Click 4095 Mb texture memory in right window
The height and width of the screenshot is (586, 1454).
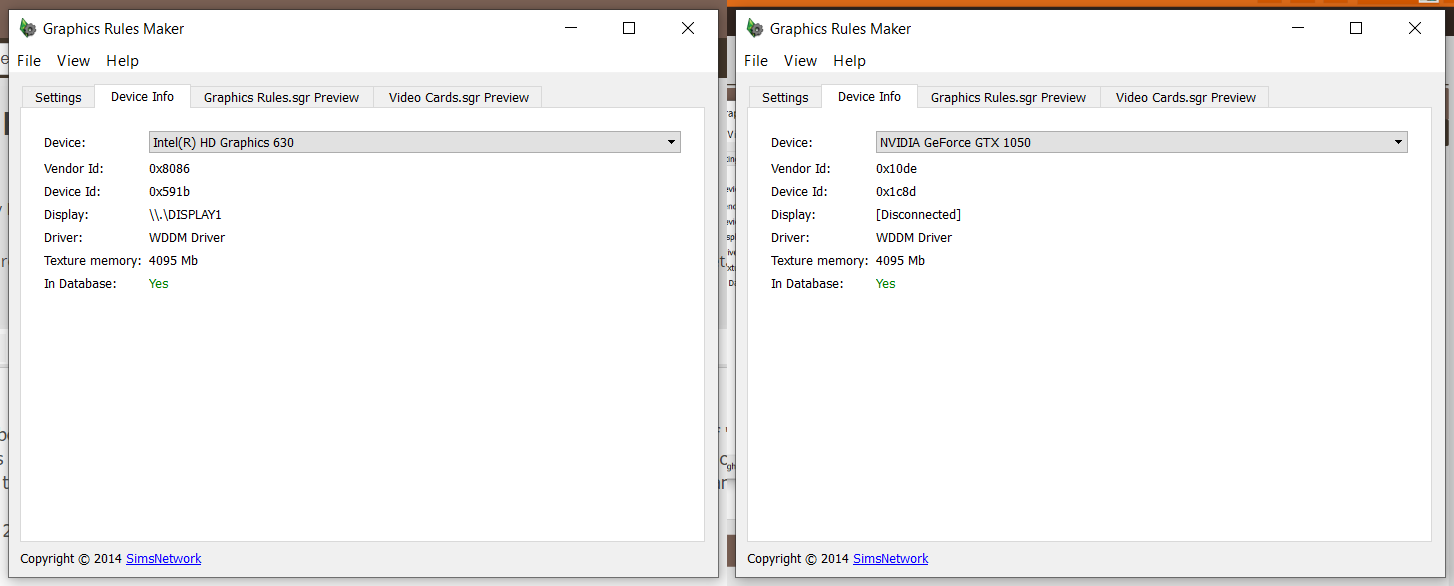pyautogui.click(x=900, y=261)
